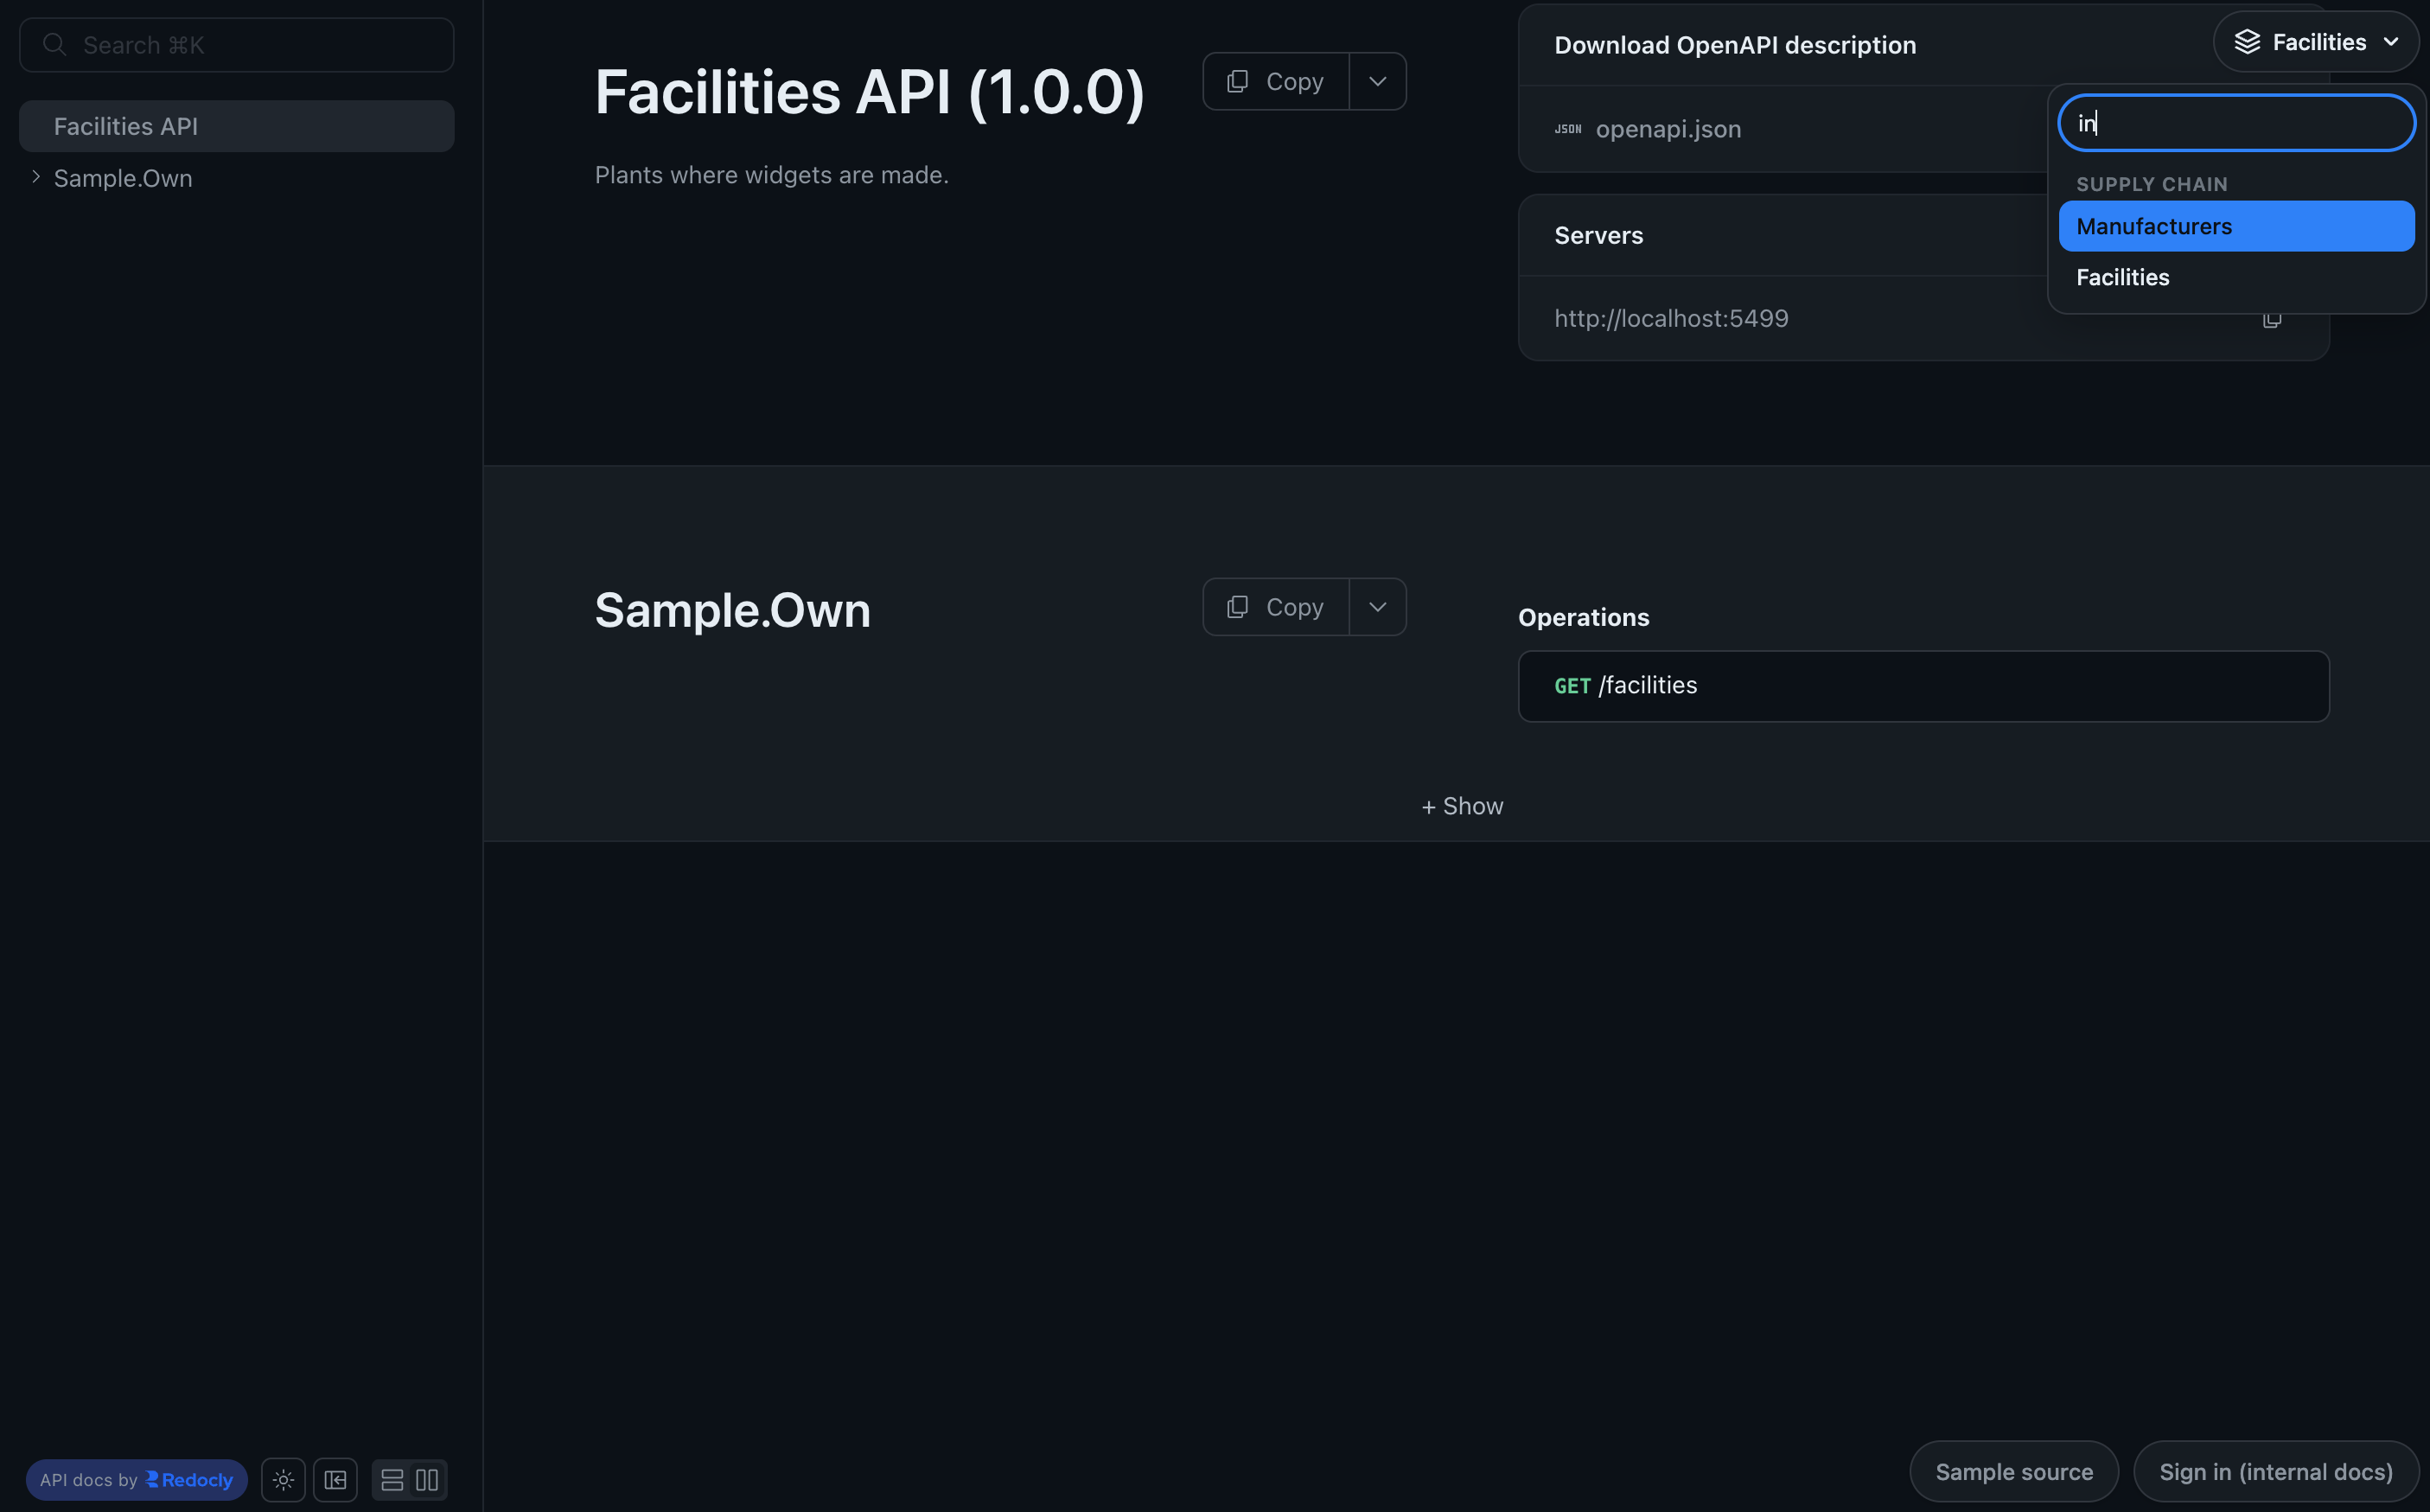Copy the Facilities API page
The height and width of the screenshot is (1512, 2430).
1276,81
